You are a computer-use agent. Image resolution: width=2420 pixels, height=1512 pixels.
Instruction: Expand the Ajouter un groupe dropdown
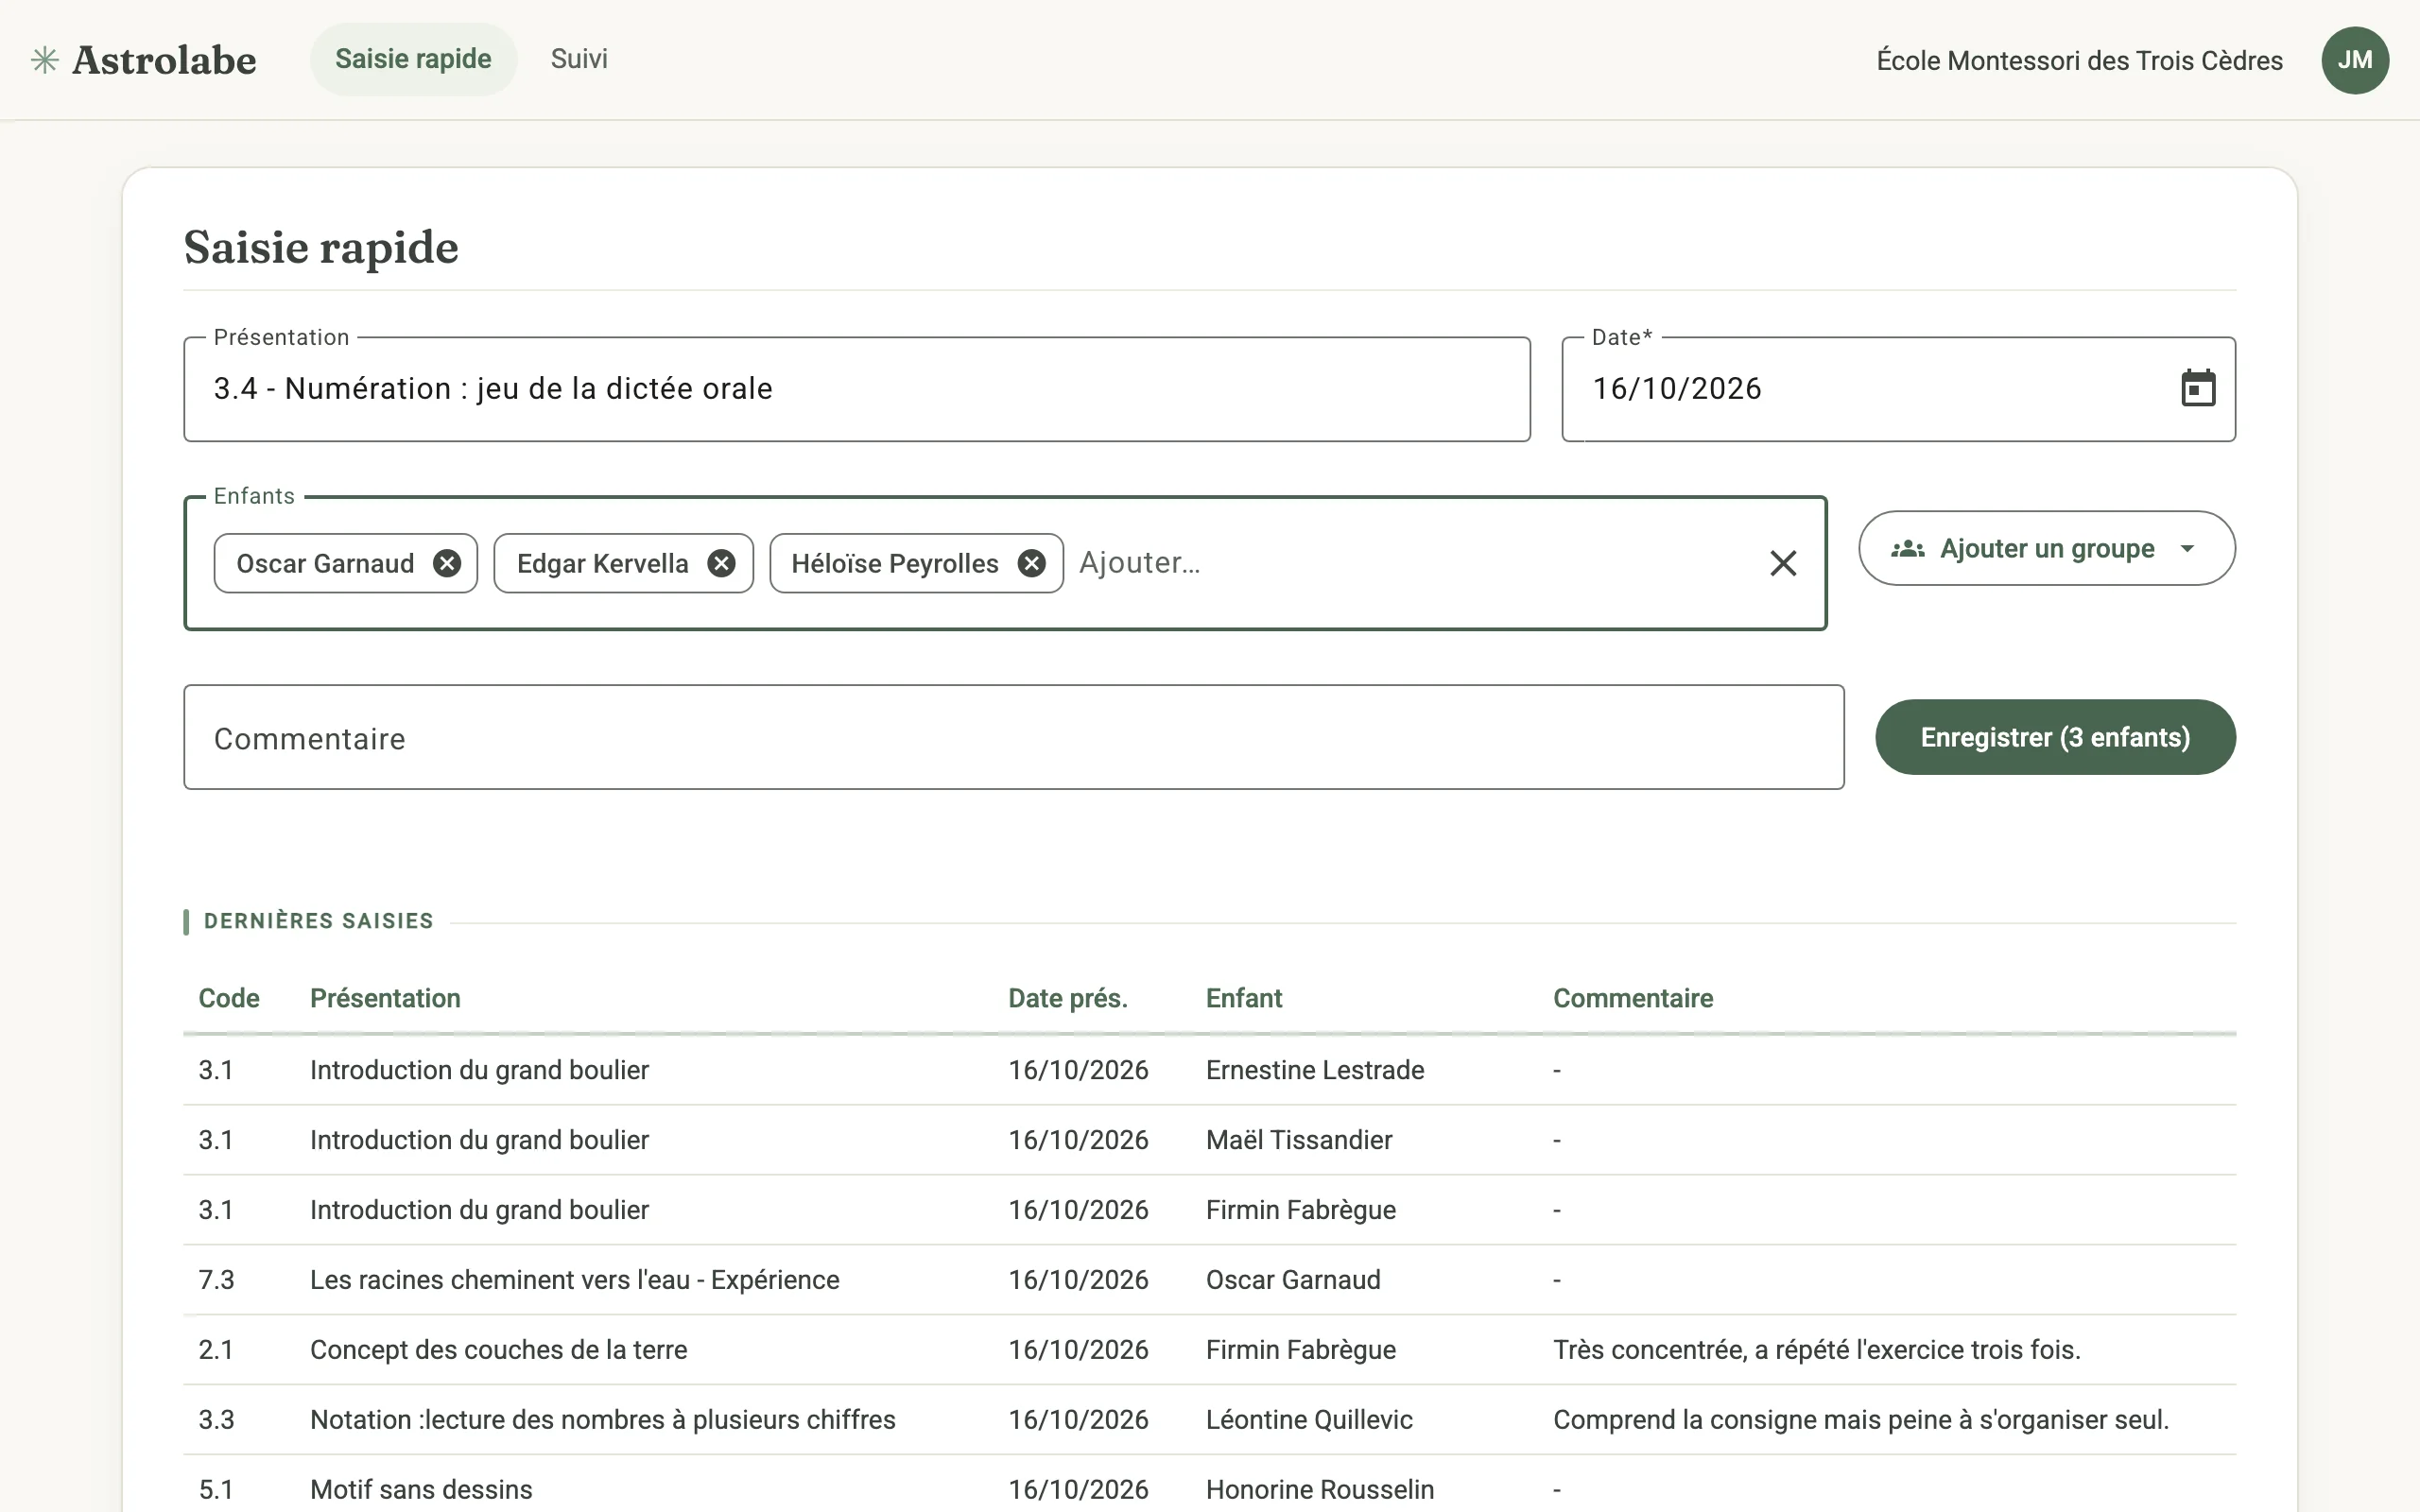(2046, 548)
